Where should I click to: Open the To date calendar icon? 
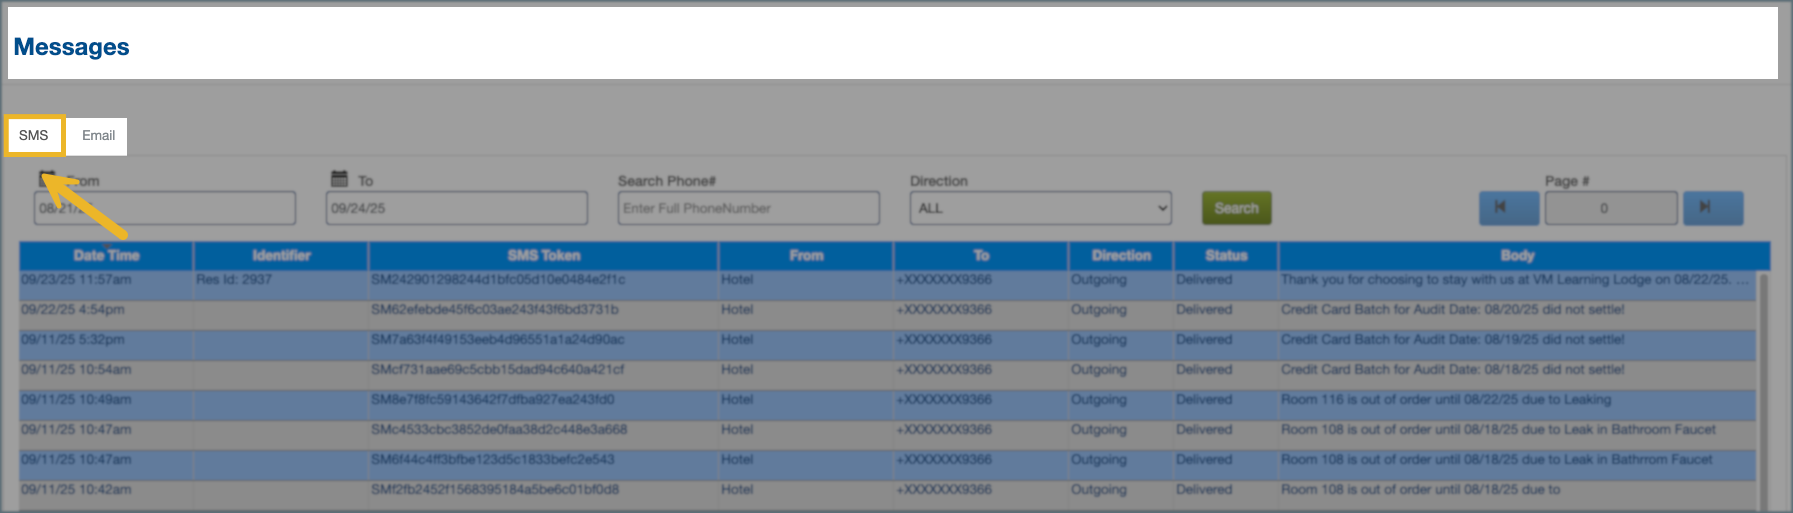click(x=339, y=179)
